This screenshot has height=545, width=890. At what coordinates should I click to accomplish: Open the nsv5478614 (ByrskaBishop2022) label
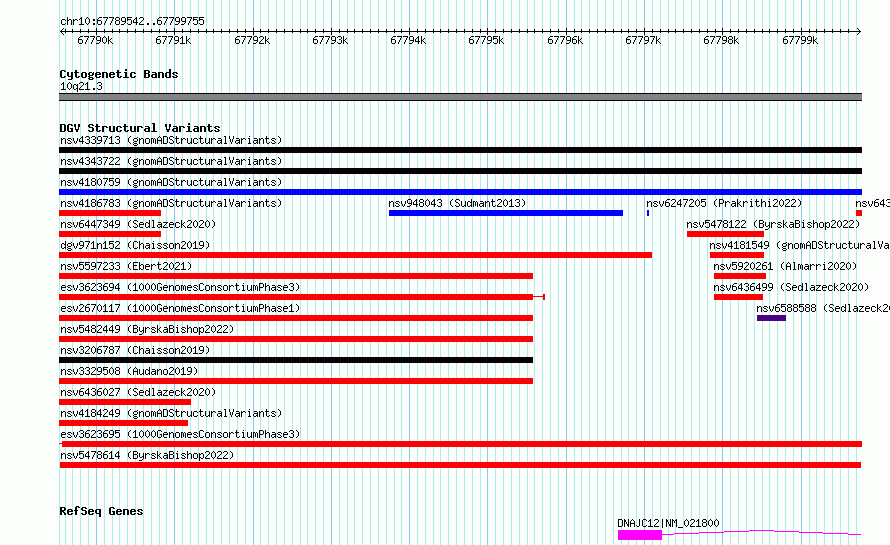(147, 455)
